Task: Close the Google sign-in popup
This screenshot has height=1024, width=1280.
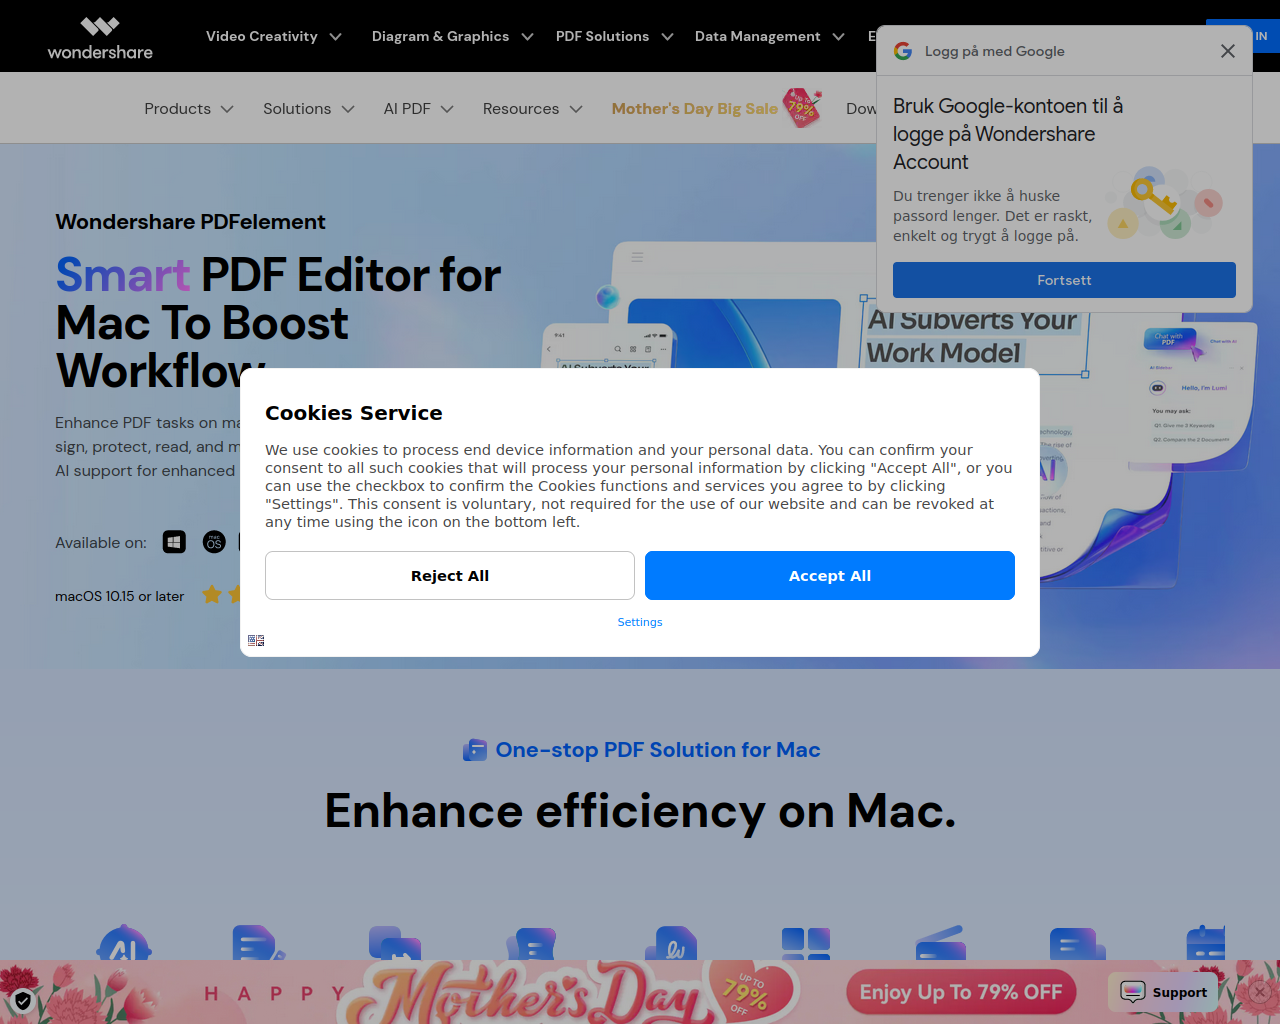Action: (1228, 51)
